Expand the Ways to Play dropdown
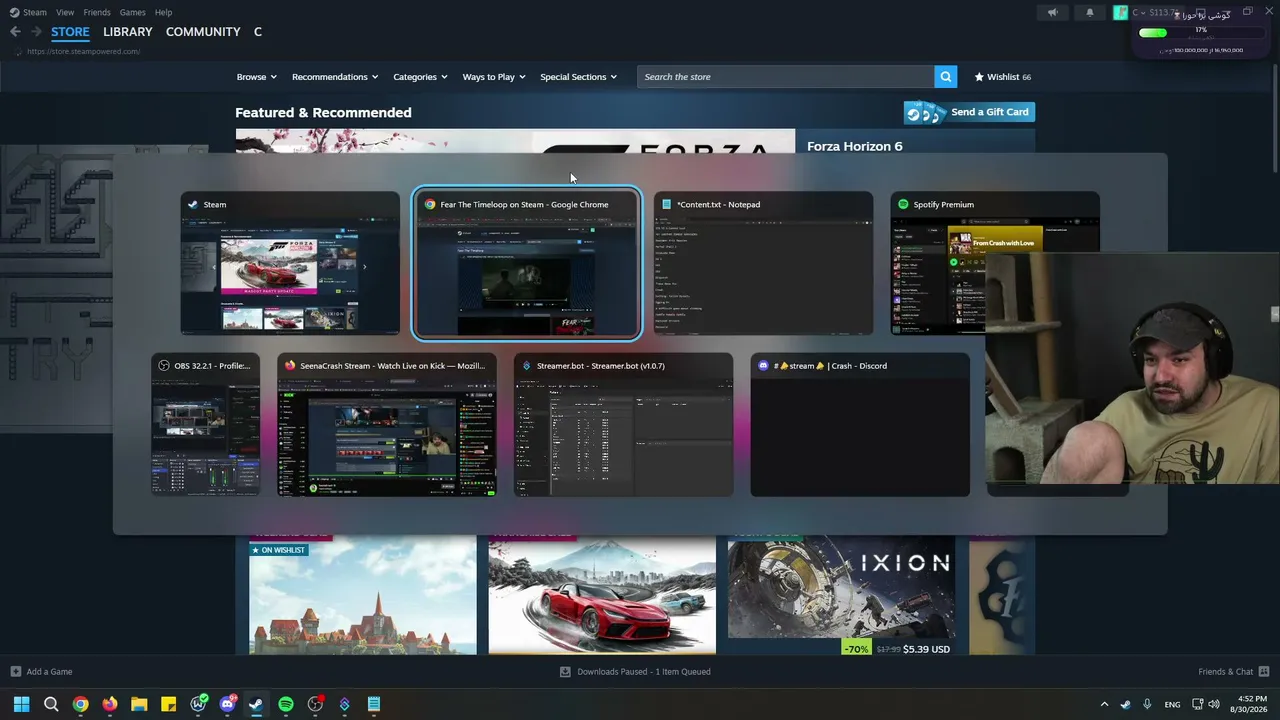This screenshot has height=720, width=1280. [x=494, y=77]
